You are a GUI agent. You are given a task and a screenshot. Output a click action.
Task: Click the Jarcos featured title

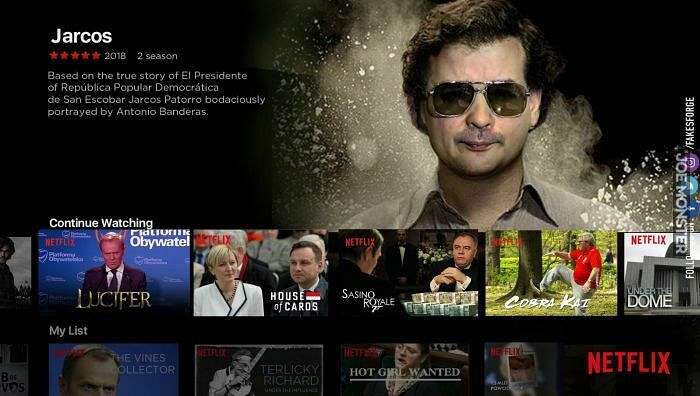[x=82, y=36]
